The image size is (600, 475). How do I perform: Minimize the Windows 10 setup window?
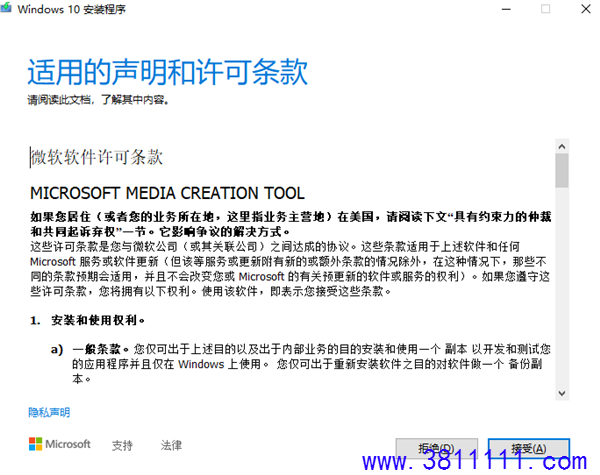[506, 9]
